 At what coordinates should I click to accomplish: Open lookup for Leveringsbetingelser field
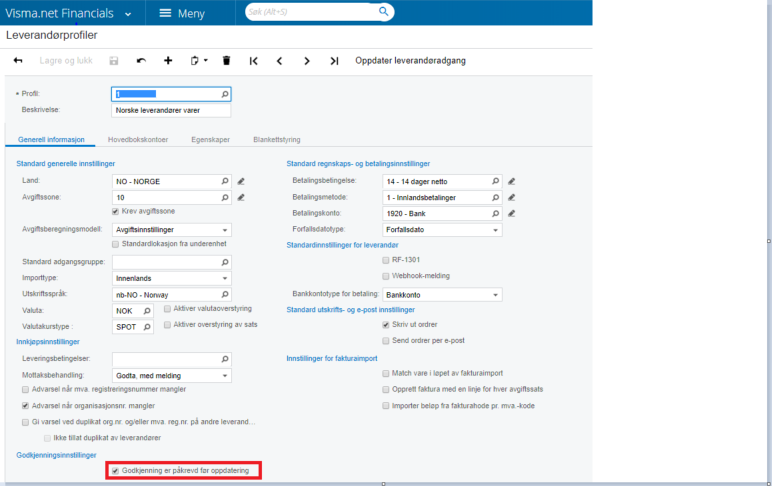[225, 359]
